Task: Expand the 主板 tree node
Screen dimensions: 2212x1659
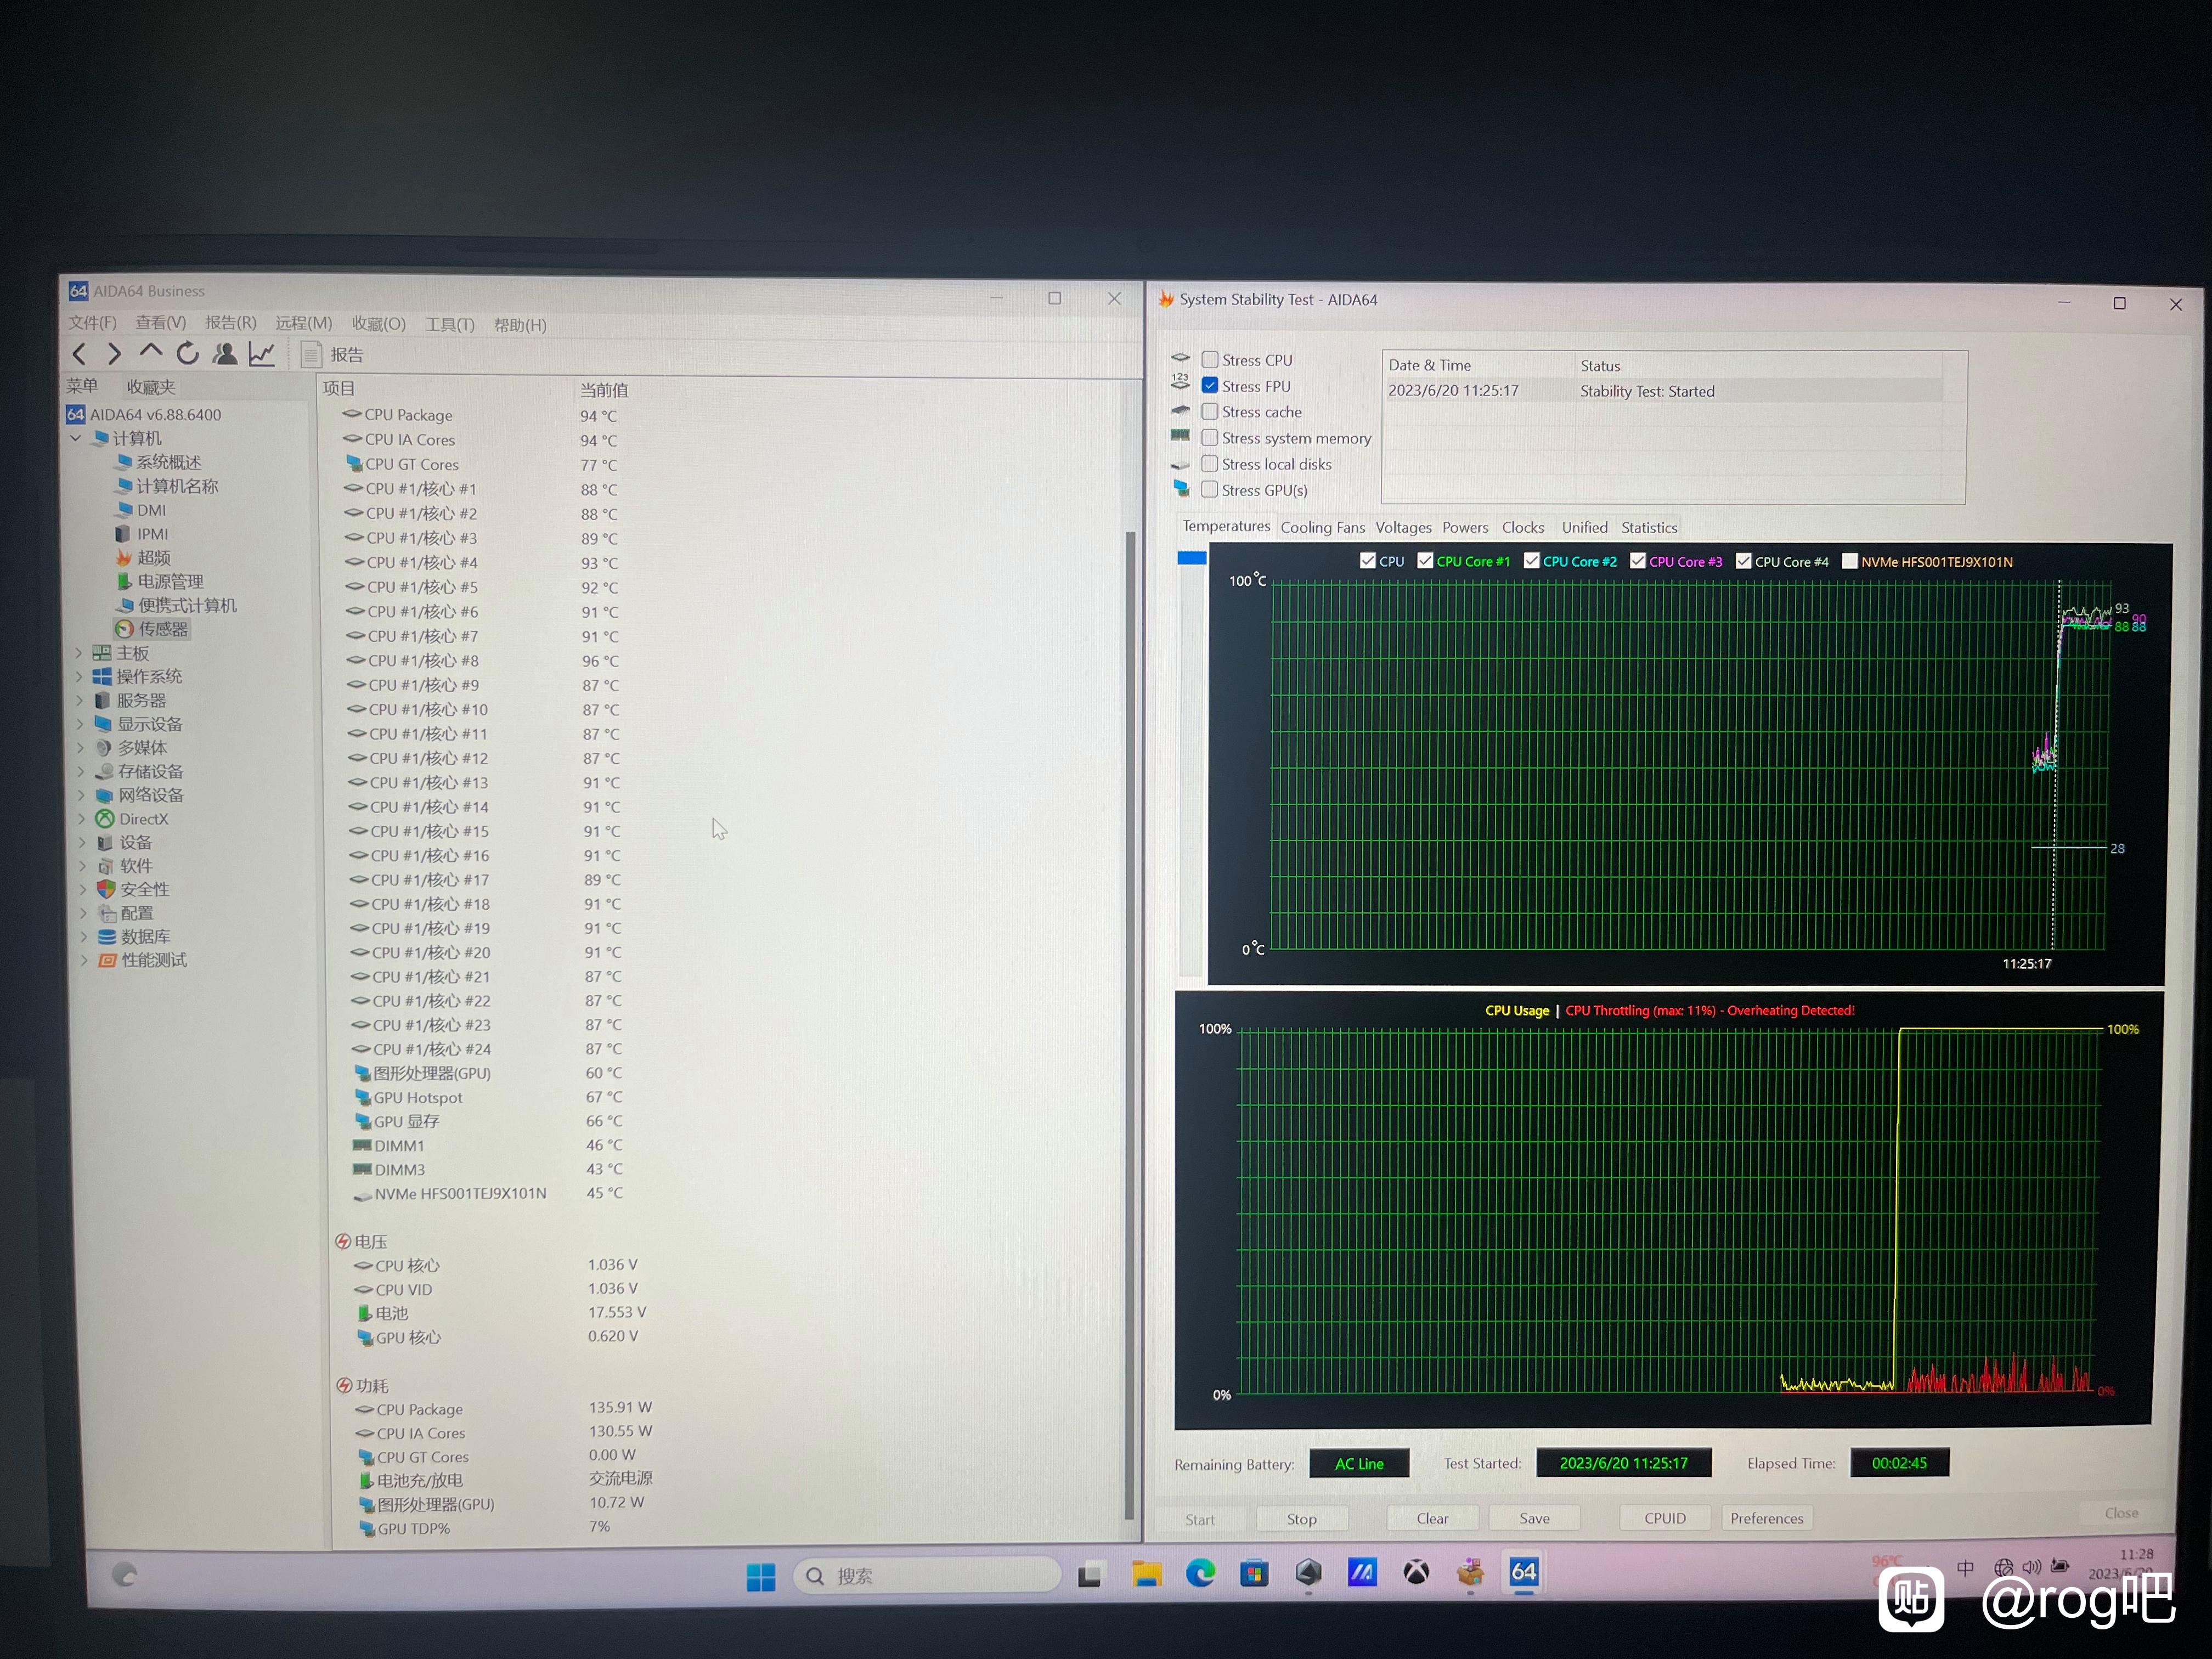Action: coord(79,653)
